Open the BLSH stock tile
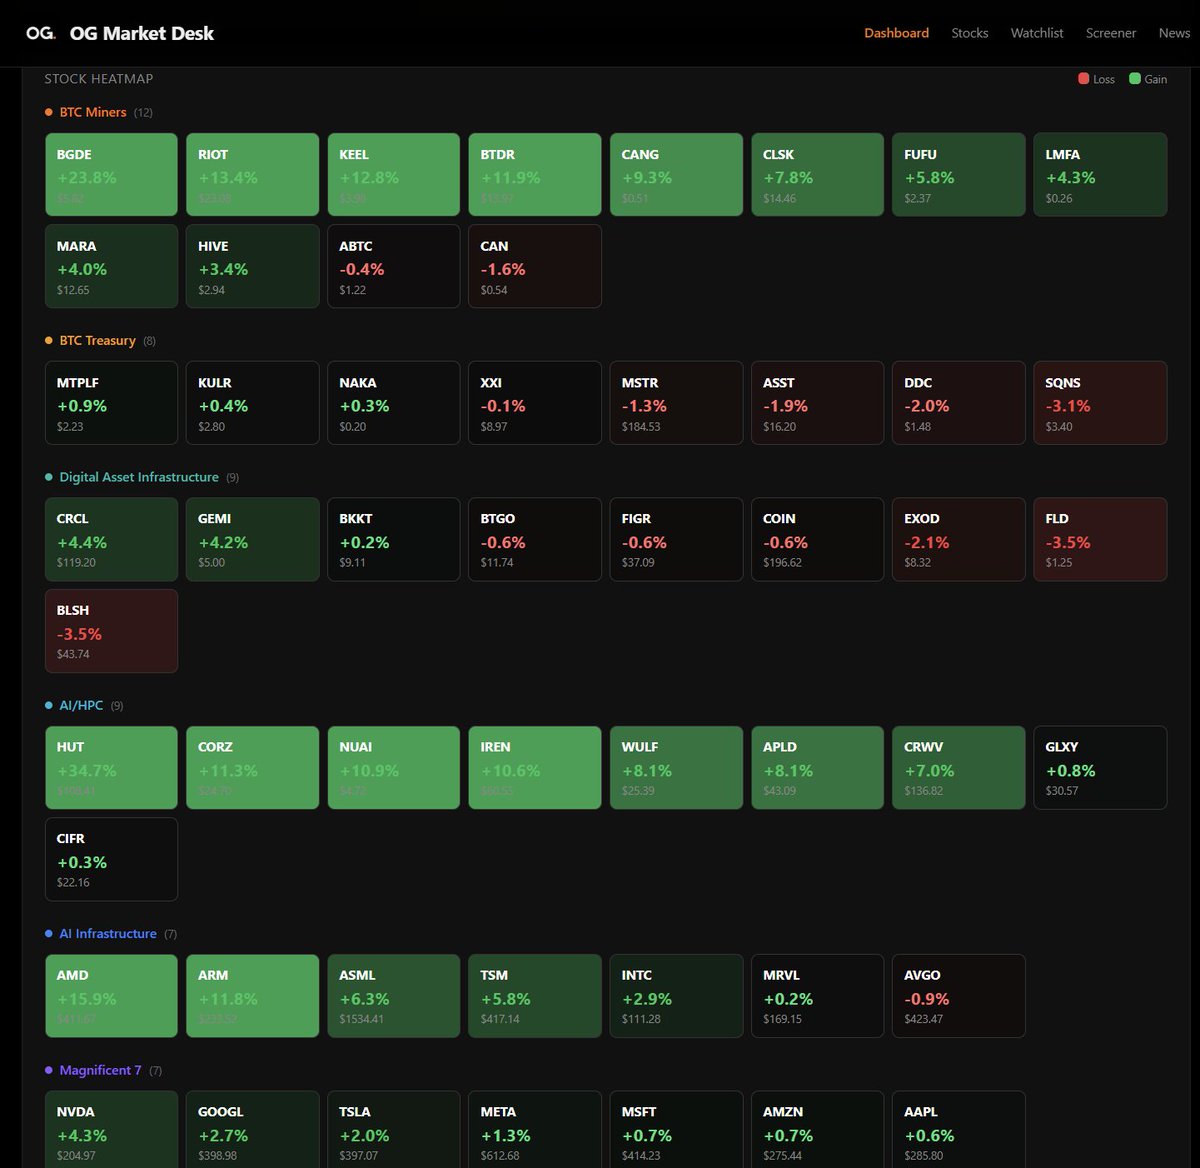Image resolution: width=1200 pixels, height=1168 pixels. pos(111,631)
